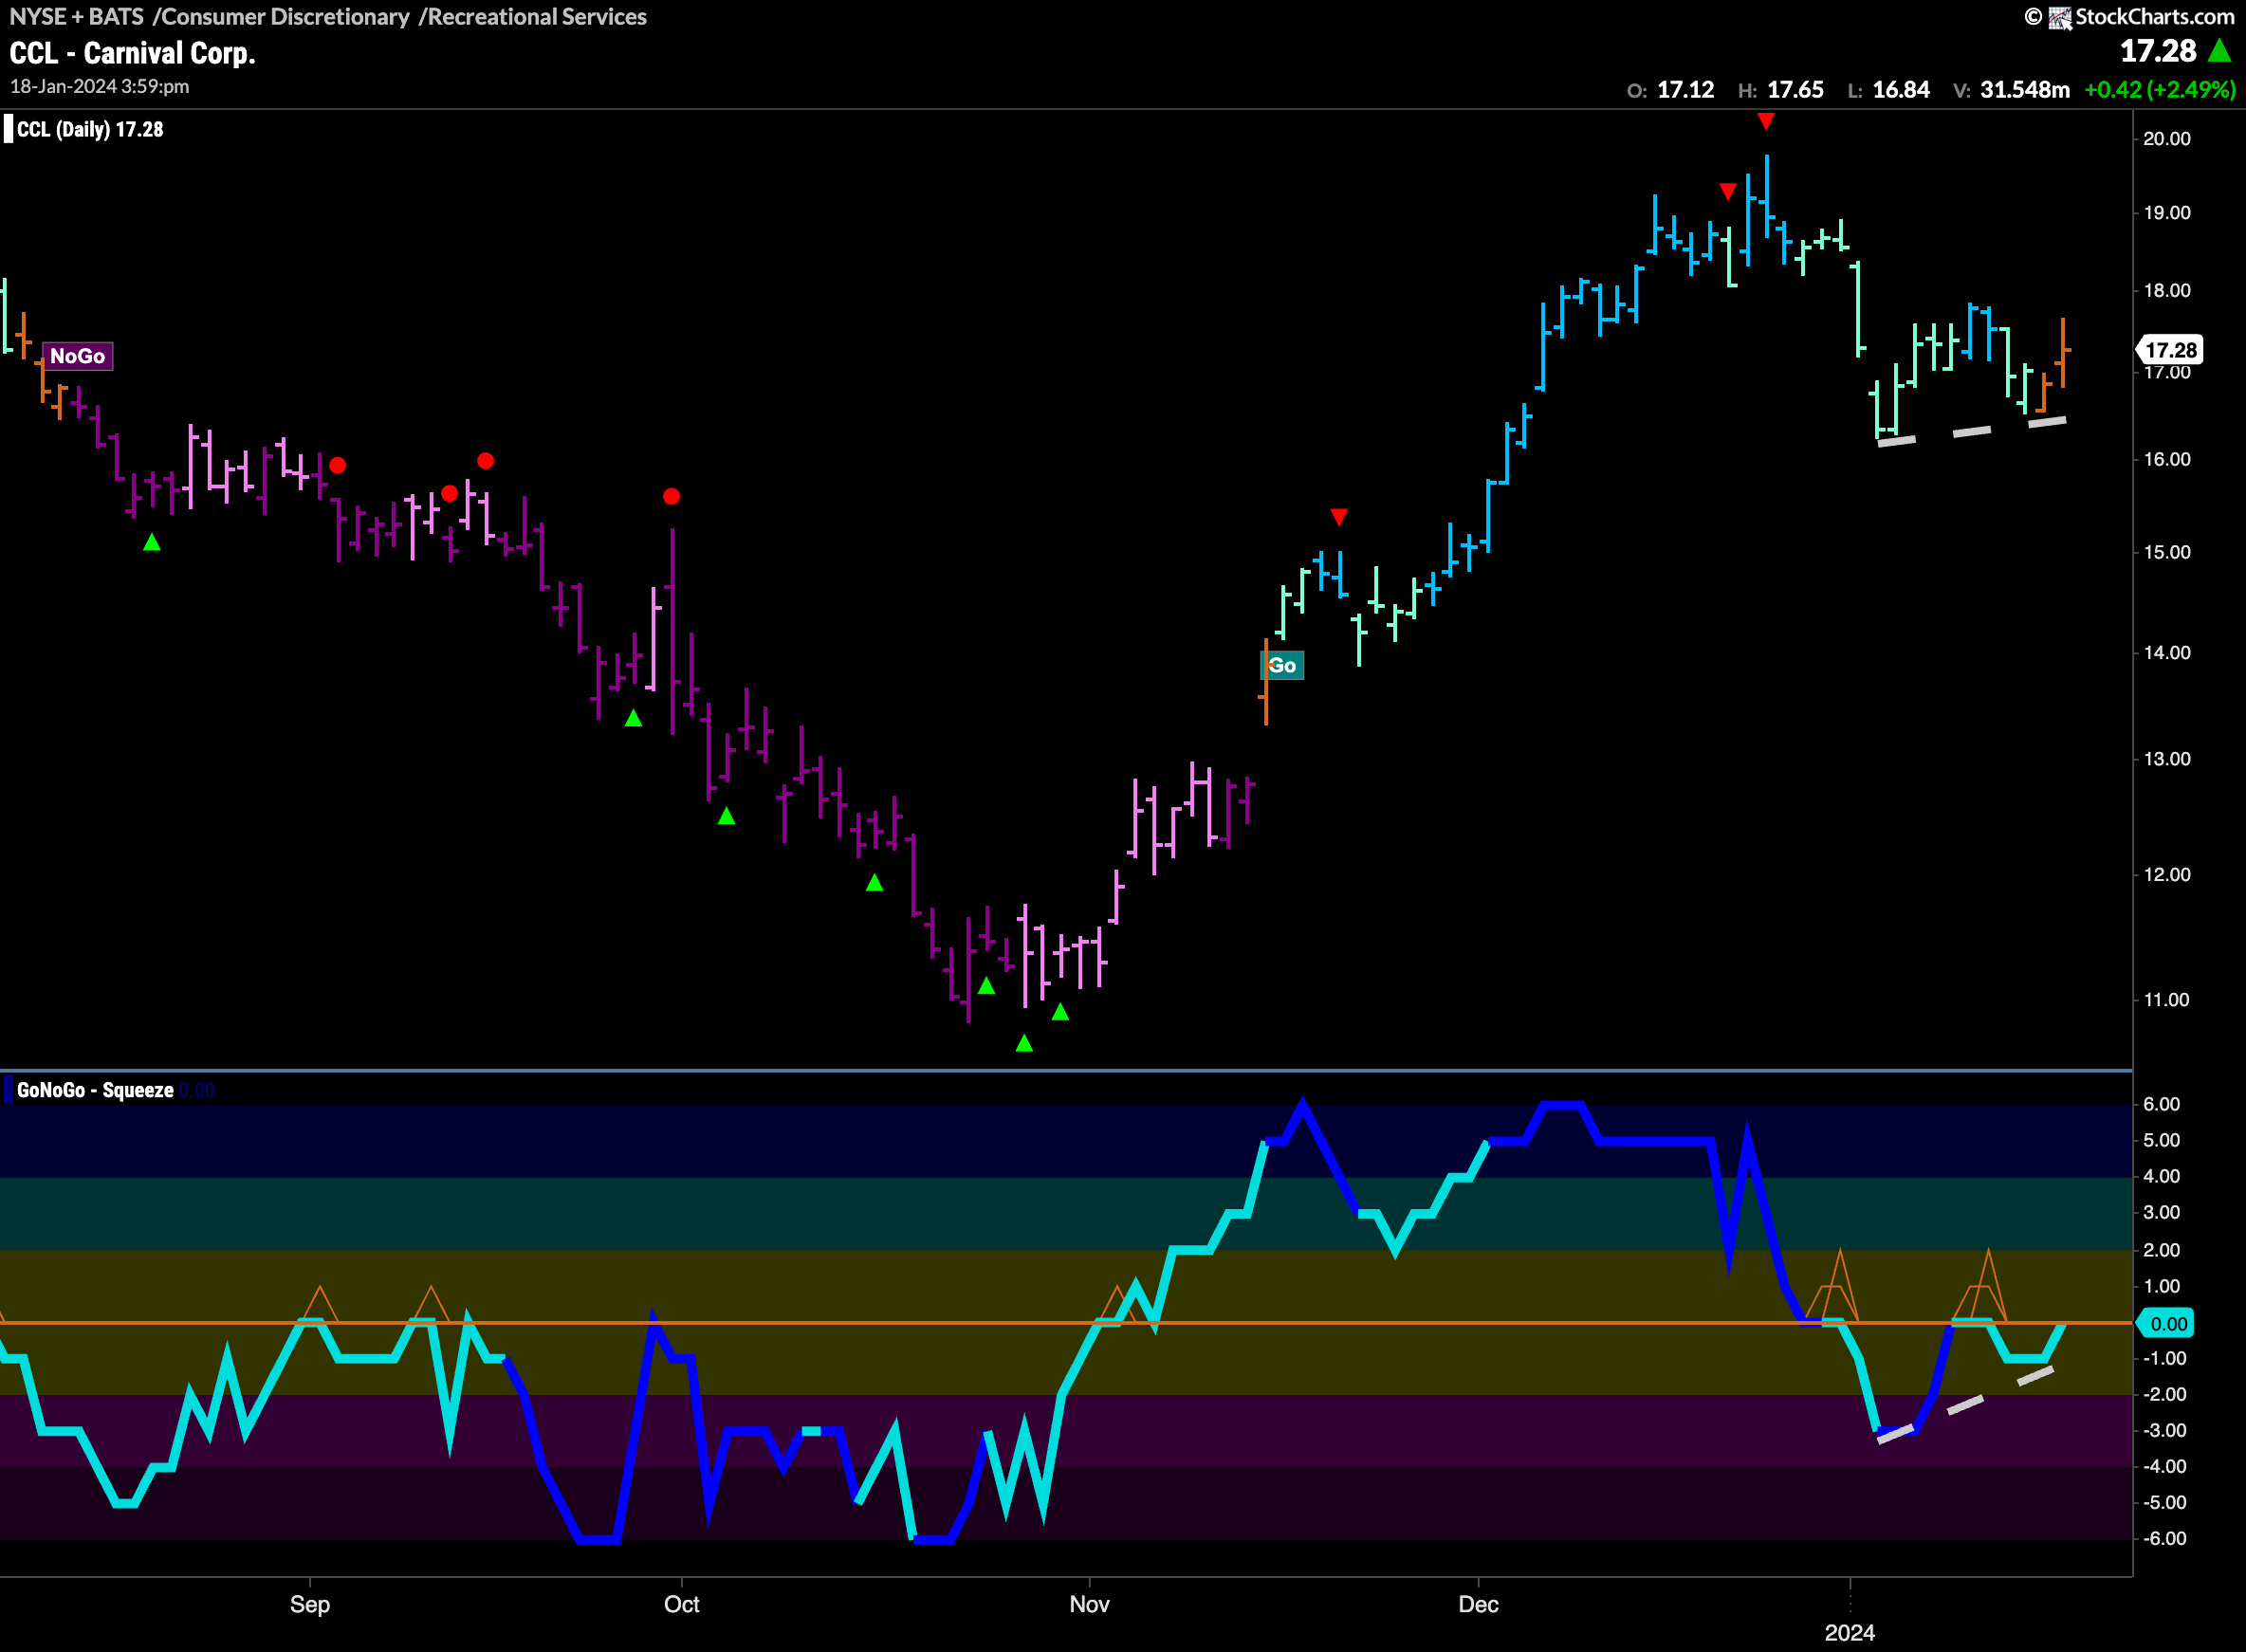This screenshot has width=2246, height=1652.
Task: Click the 6.00 oscillator axis label
Action: click(2162, 1104)
